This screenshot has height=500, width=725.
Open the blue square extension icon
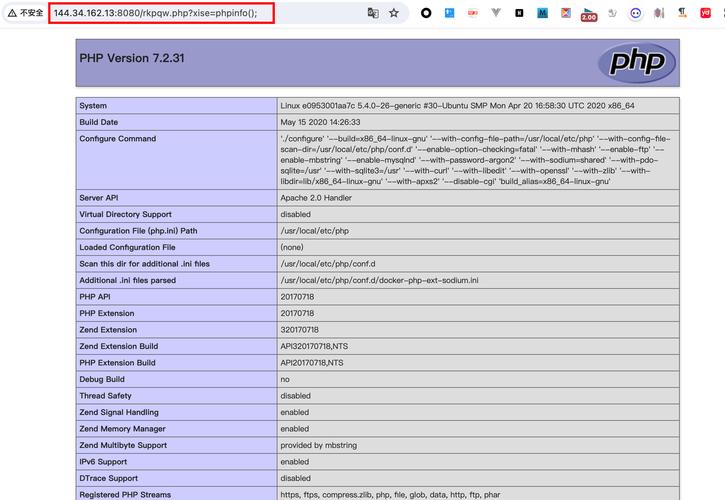coord(449,13)
